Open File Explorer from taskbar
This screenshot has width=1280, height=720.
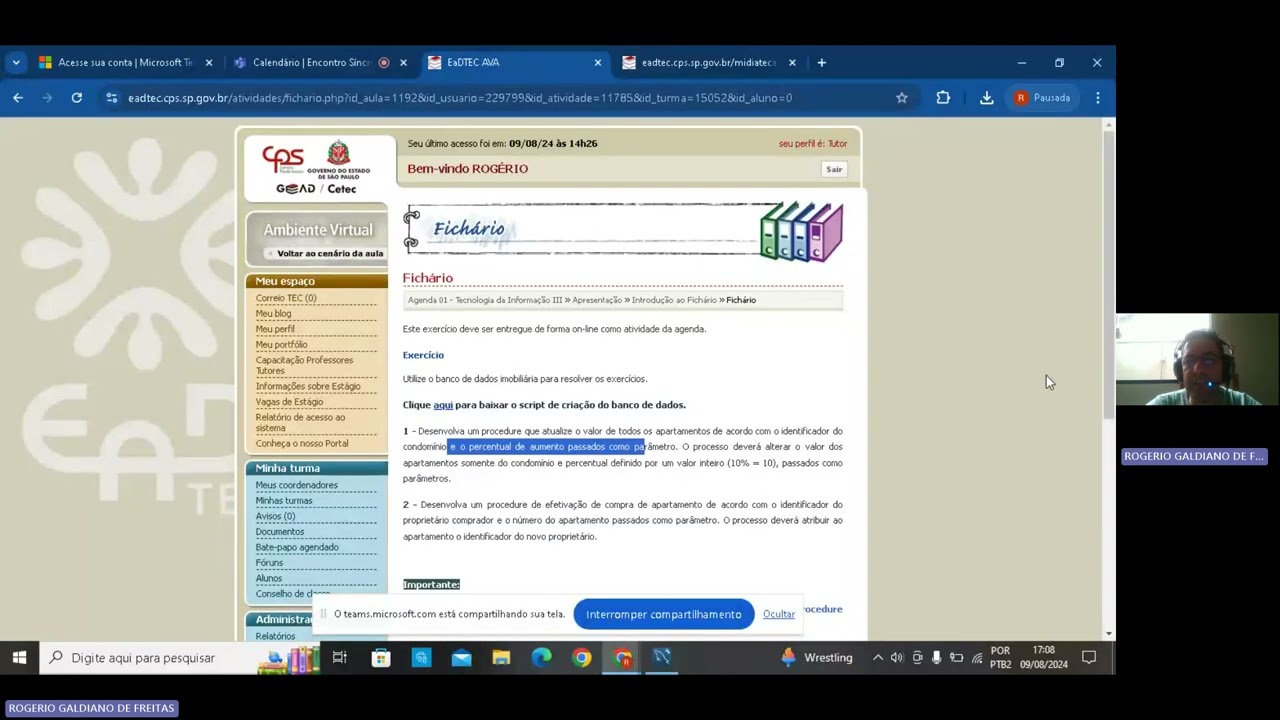pos(501,657)
